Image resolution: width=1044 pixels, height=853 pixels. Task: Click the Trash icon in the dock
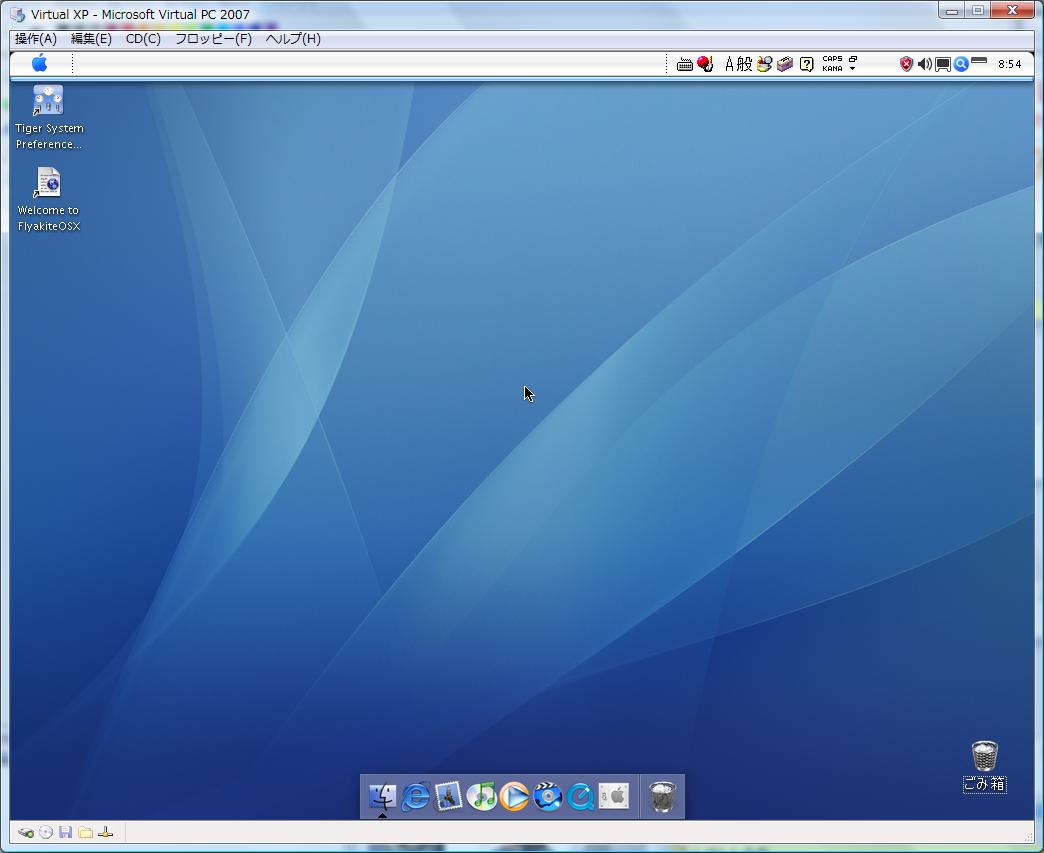point(662,796)
